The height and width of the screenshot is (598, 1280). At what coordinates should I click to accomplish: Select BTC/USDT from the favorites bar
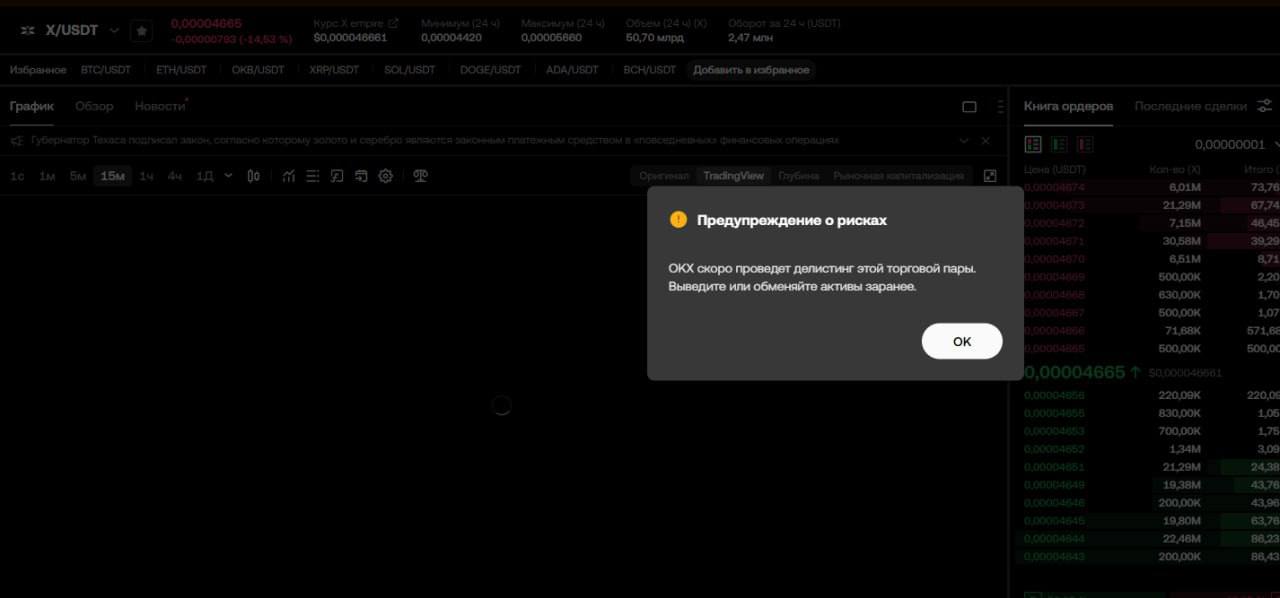(106, 70)
